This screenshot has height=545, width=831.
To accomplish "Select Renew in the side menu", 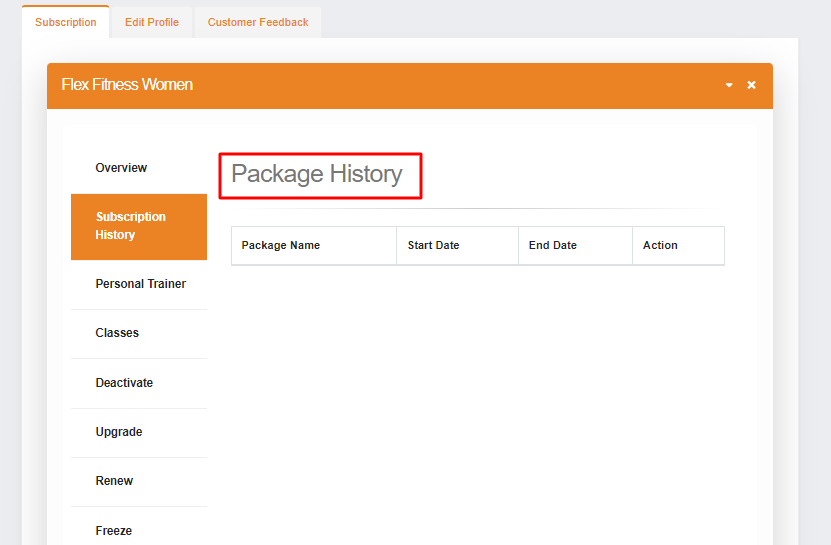I will [x=114, y=481].
